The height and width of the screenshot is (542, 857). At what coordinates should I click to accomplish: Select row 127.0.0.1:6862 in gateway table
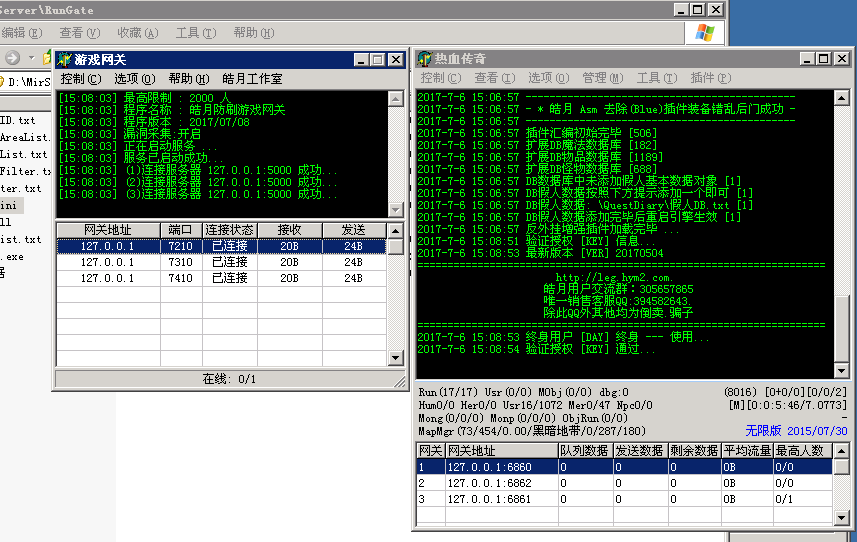[x=624, y=483]
